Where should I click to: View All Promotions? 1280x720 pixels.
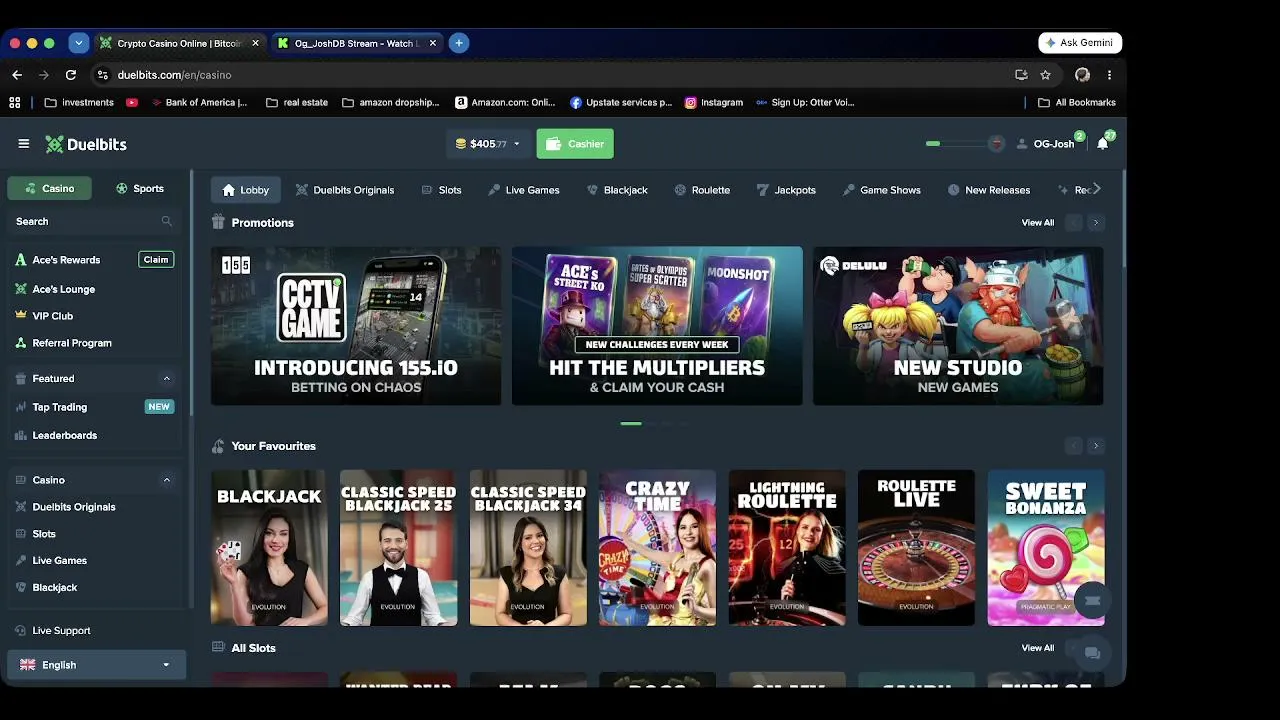1038,223
